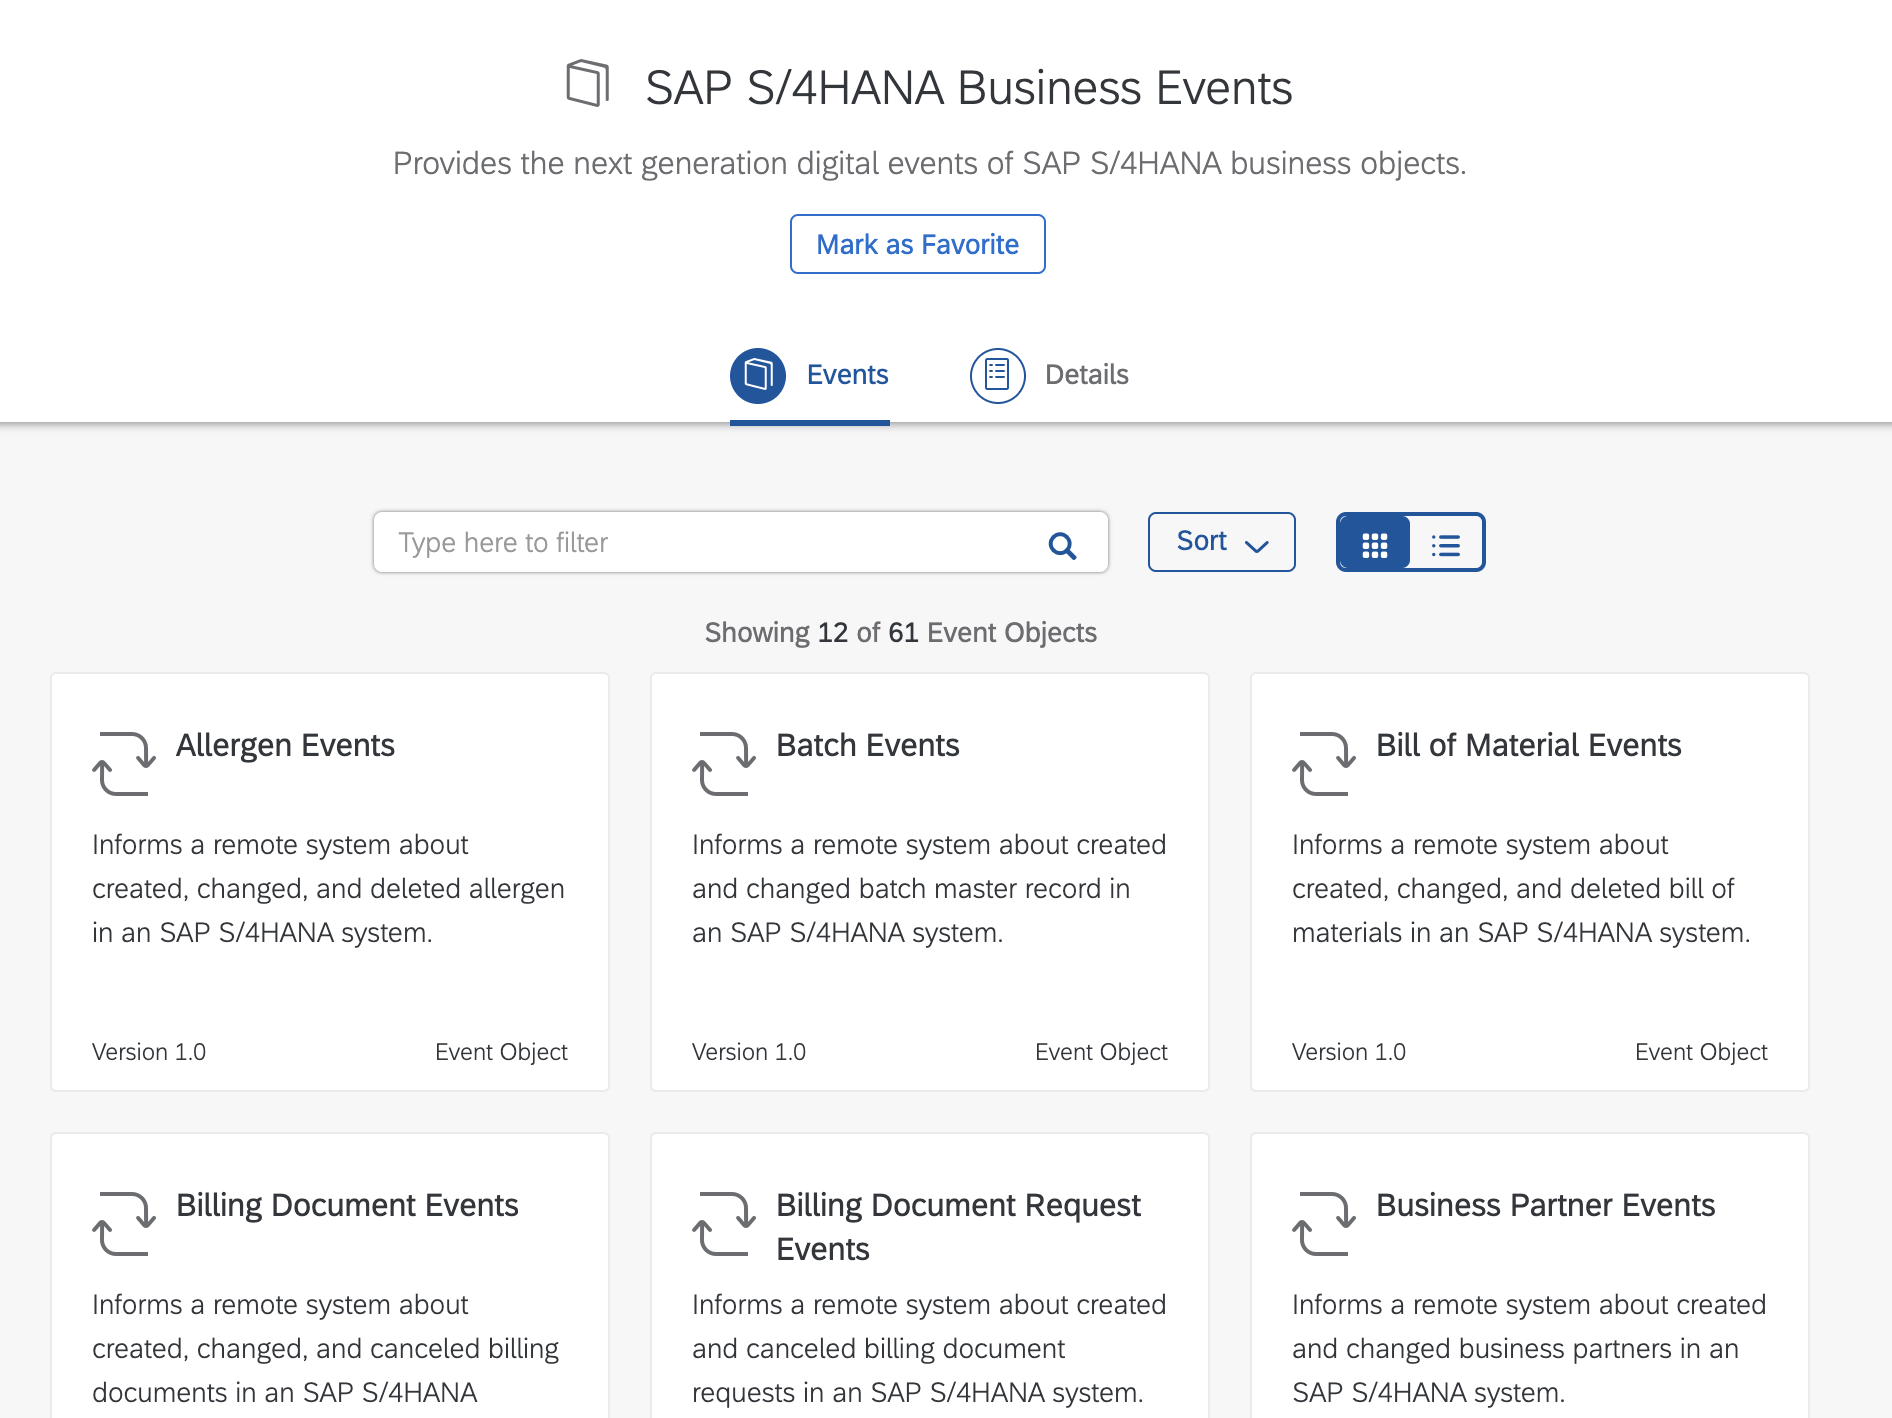
Task: Click 'Event Object' on Allergen Events card
Action: (501, 1052)
